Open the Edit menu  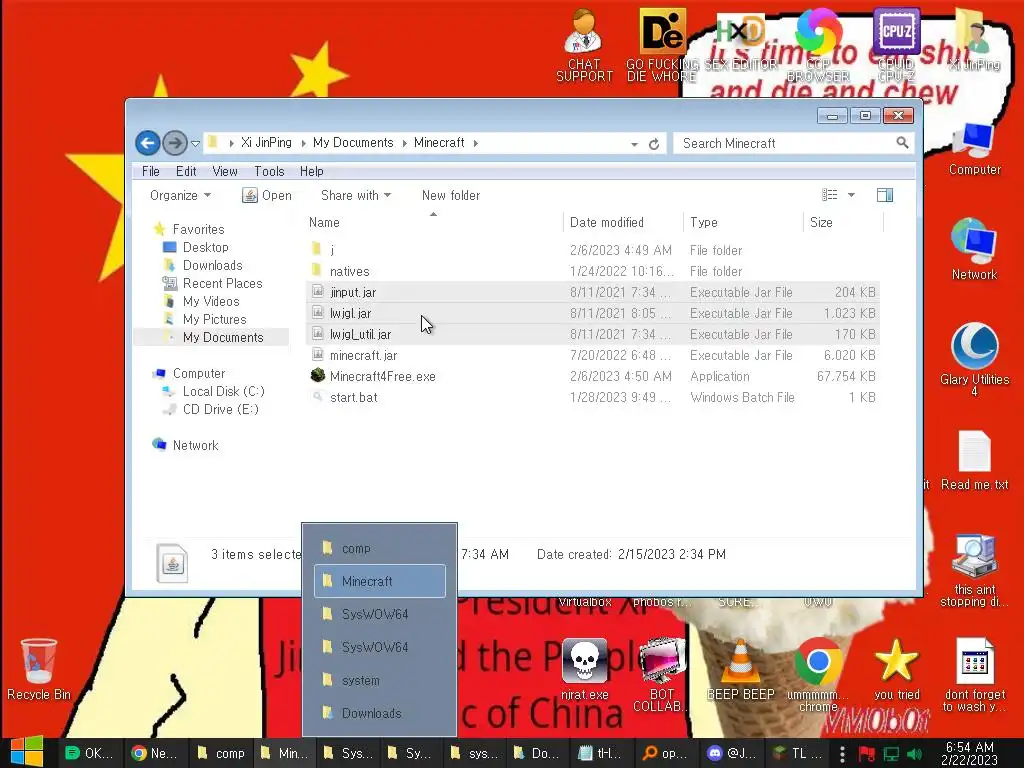point(186,171)
